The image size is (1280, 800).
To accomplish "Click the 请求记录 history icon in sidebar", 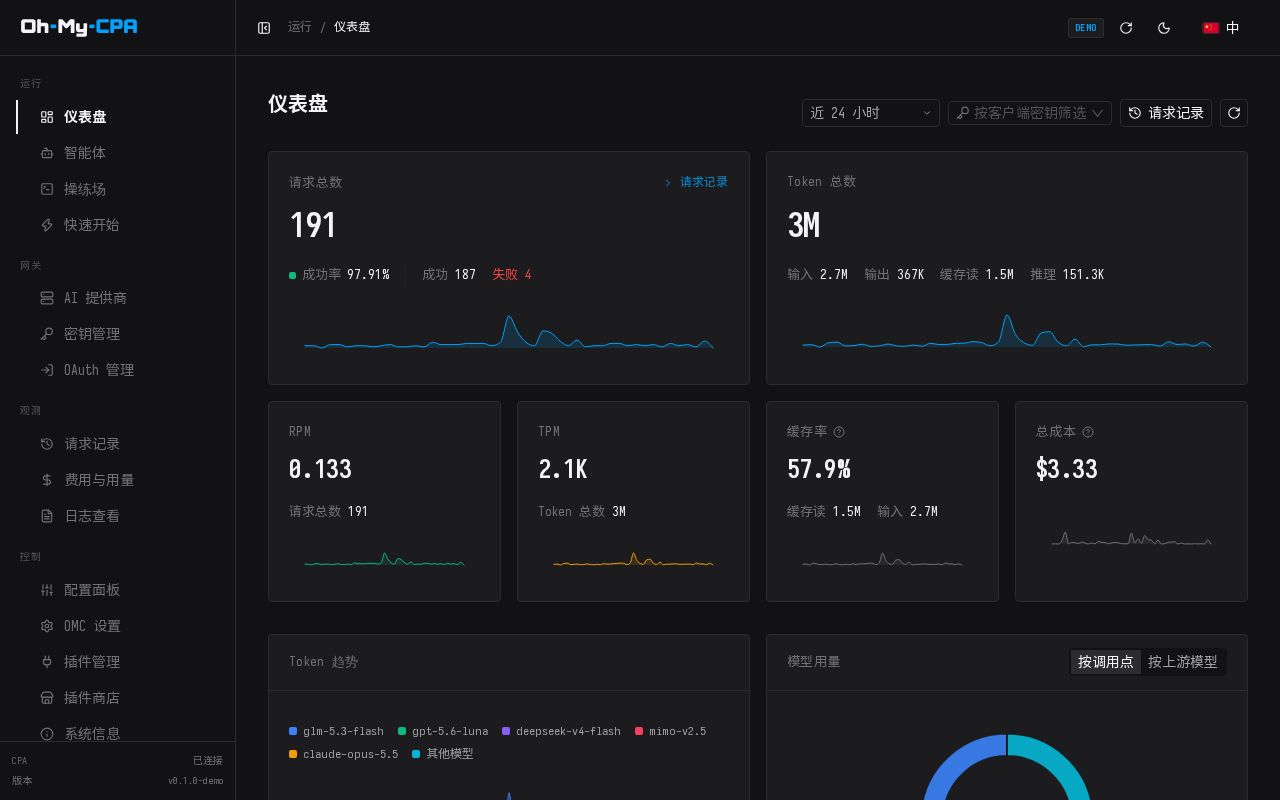I will click(x=47, y=444).
